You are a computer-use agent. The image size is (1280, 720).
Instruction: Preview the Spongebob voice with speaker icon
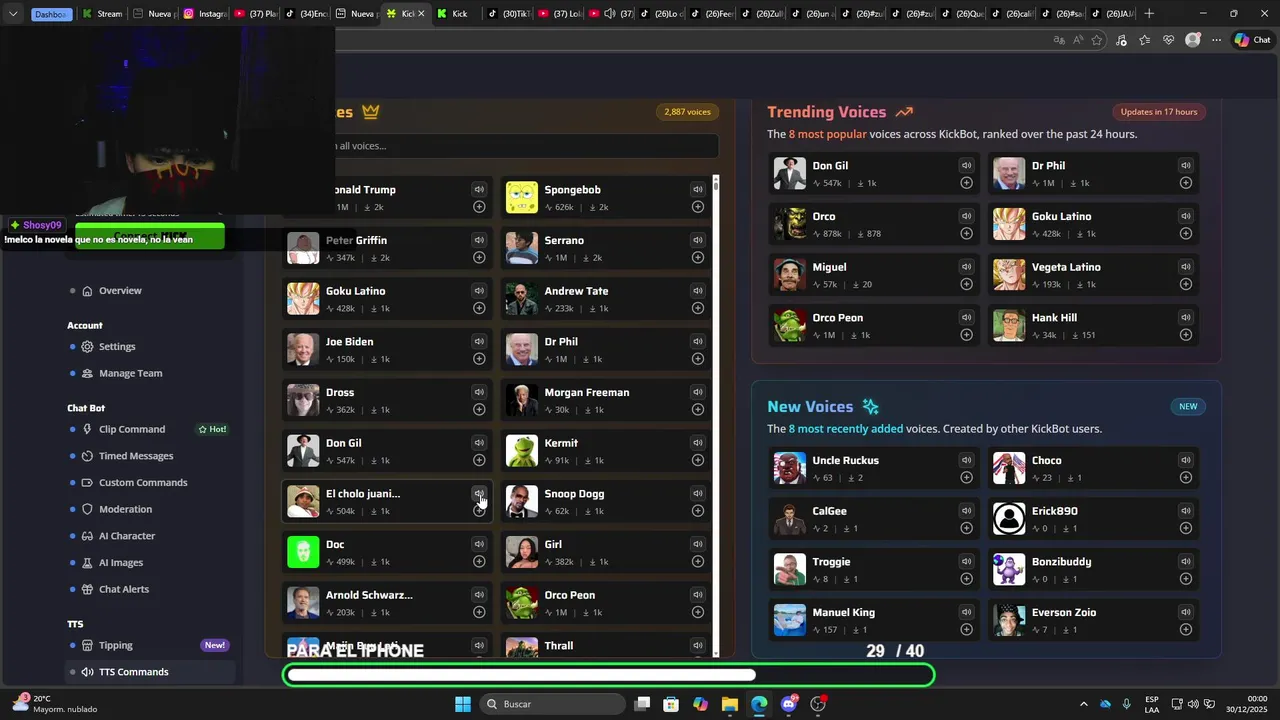pyautogui.click(x=698, y=189)
